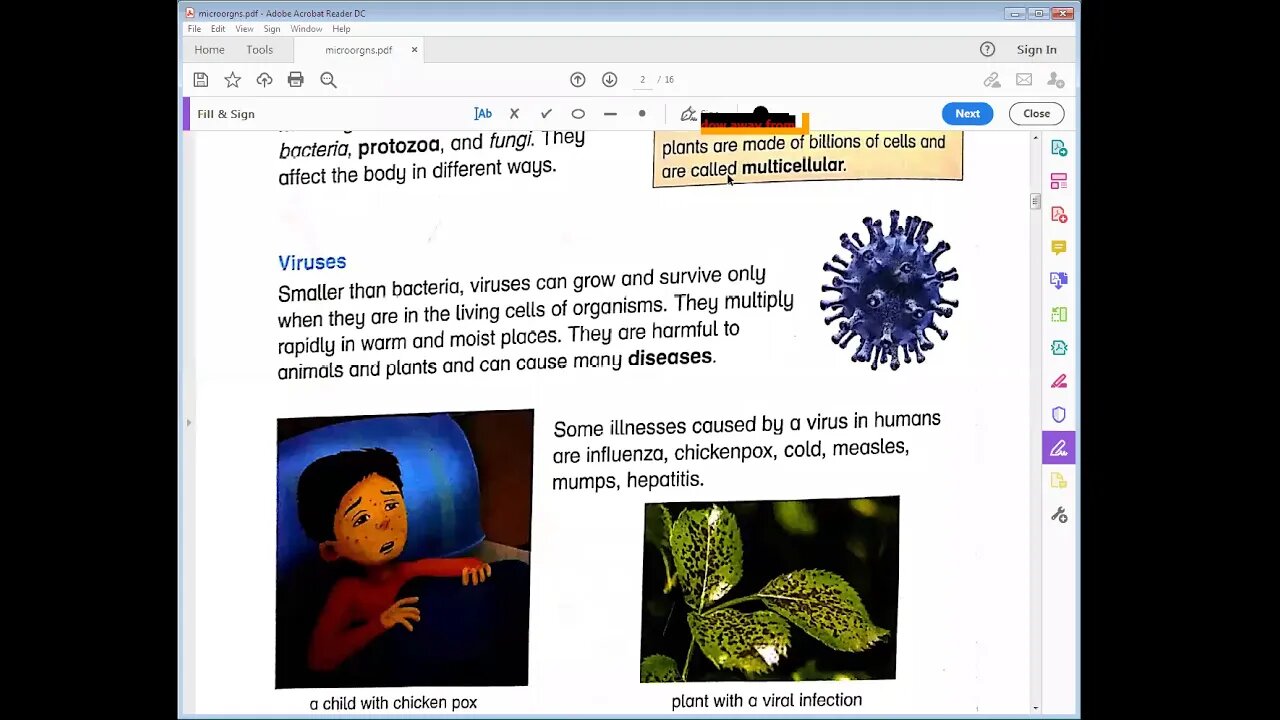Click the Sign In link

[1037, 50]
